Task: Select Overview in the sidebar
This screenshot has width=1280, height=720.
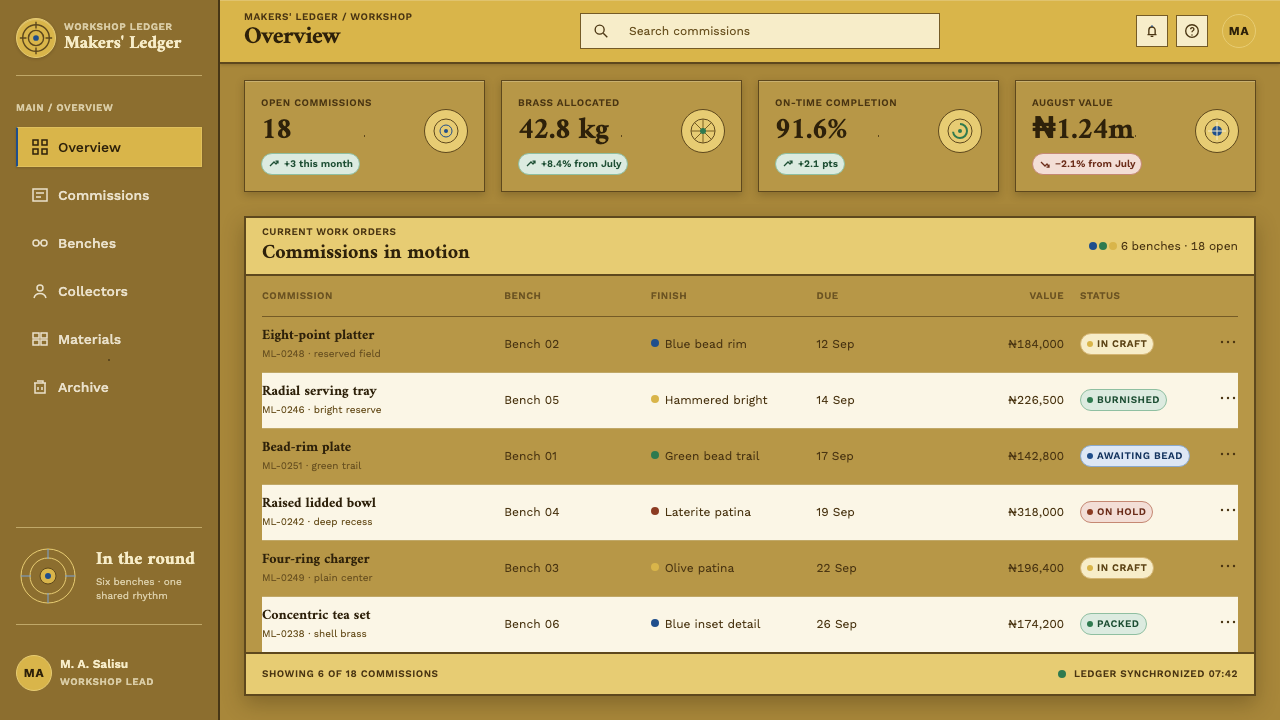Action: coord(109,147)
